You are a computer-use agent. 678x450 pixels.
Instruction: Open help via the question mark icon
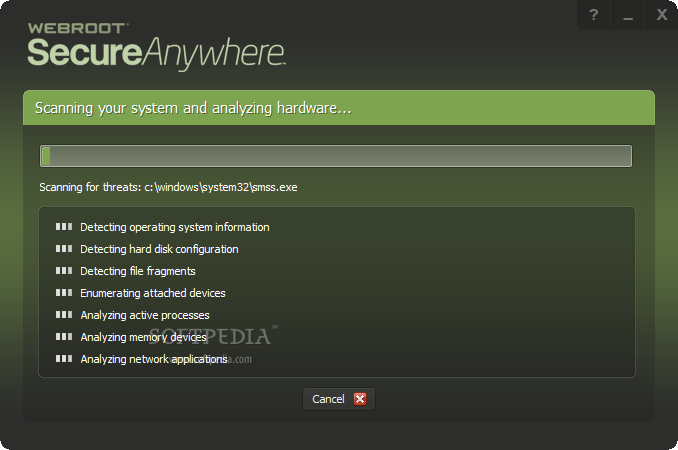[x=594, y=15]
